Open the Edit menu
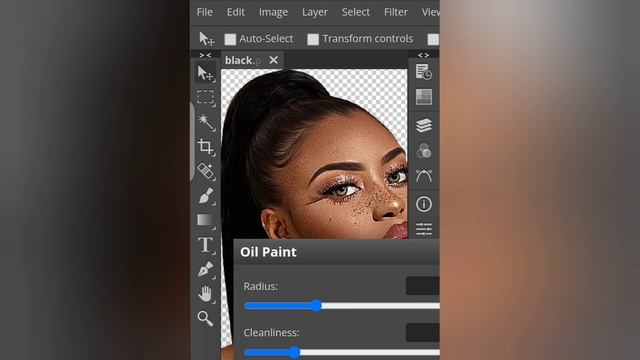 (236, 12)
